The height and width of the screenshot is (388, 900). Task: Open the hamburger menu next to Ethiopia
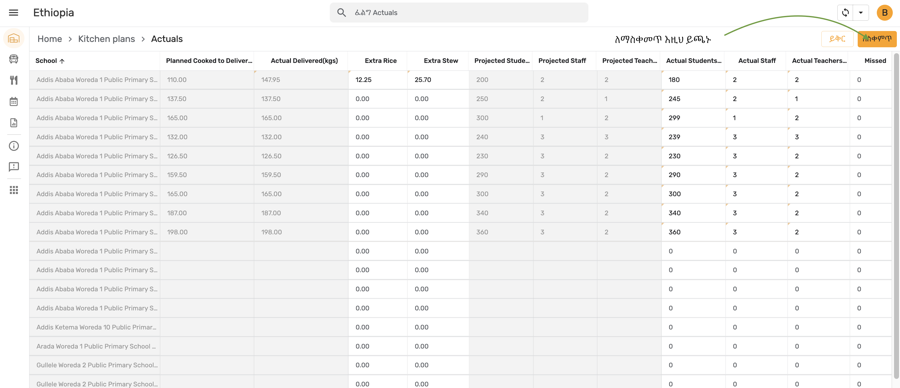point(14,13)
